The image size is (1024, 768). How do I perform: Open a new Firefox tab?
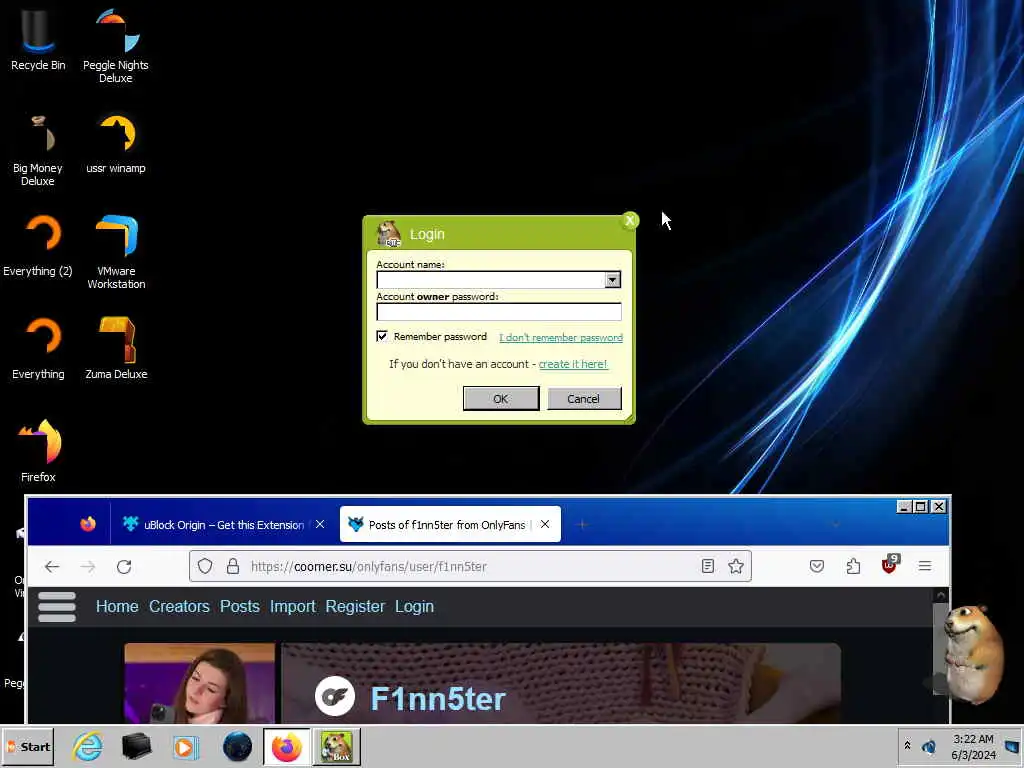coord(582,524)
